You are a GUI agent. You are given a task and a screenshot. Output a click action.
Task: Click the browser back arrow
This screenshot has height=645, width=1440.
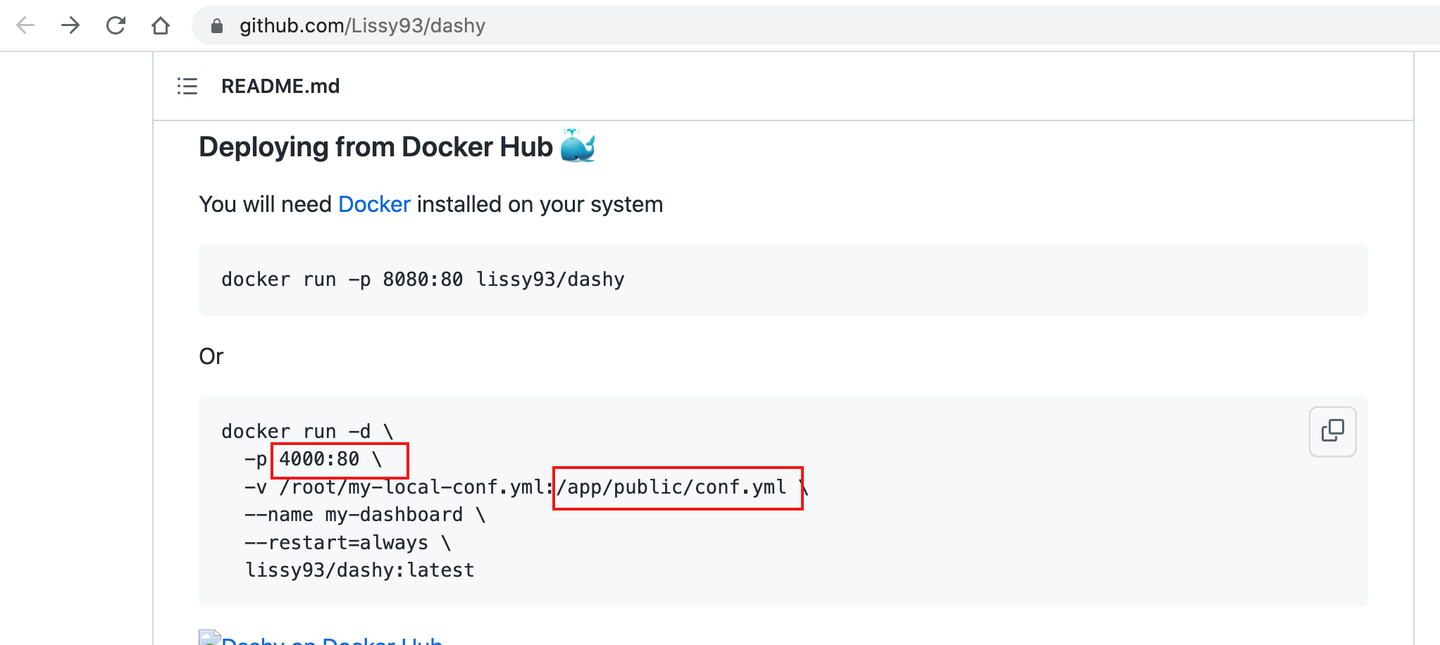[x=25, y=26]
